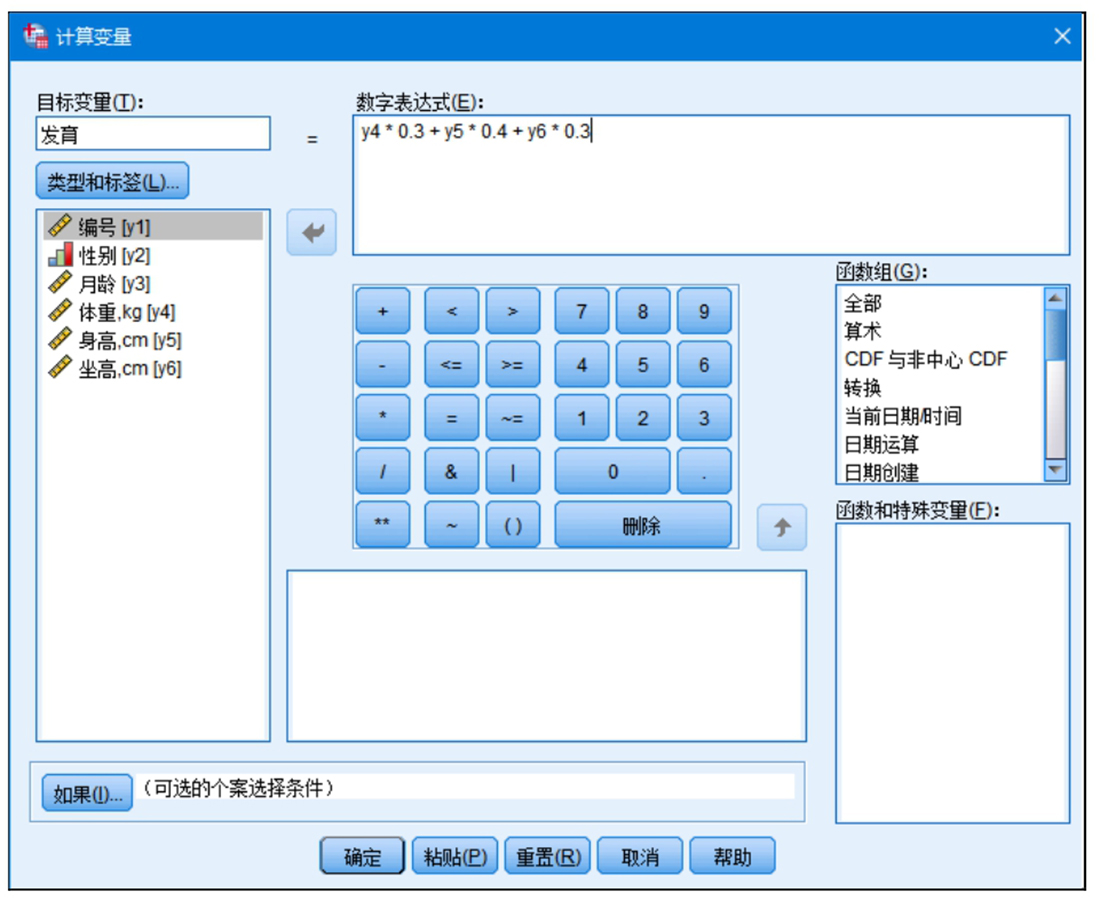Click digit 0 on the keypad

[612, 471]
